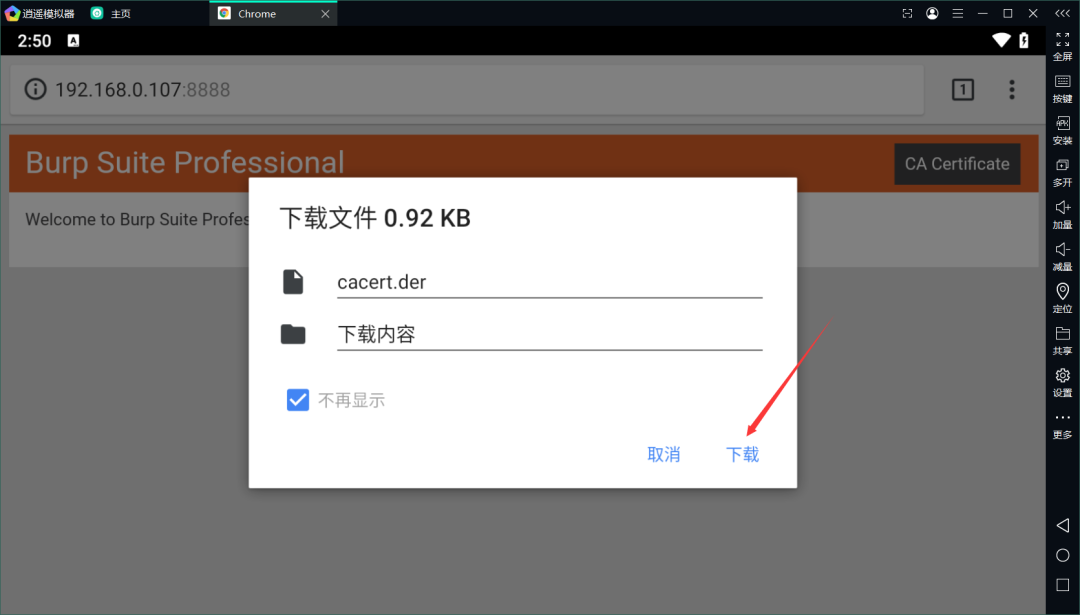
Task: Open the Chrome tab switcher
Action: [x=962, y=90]
